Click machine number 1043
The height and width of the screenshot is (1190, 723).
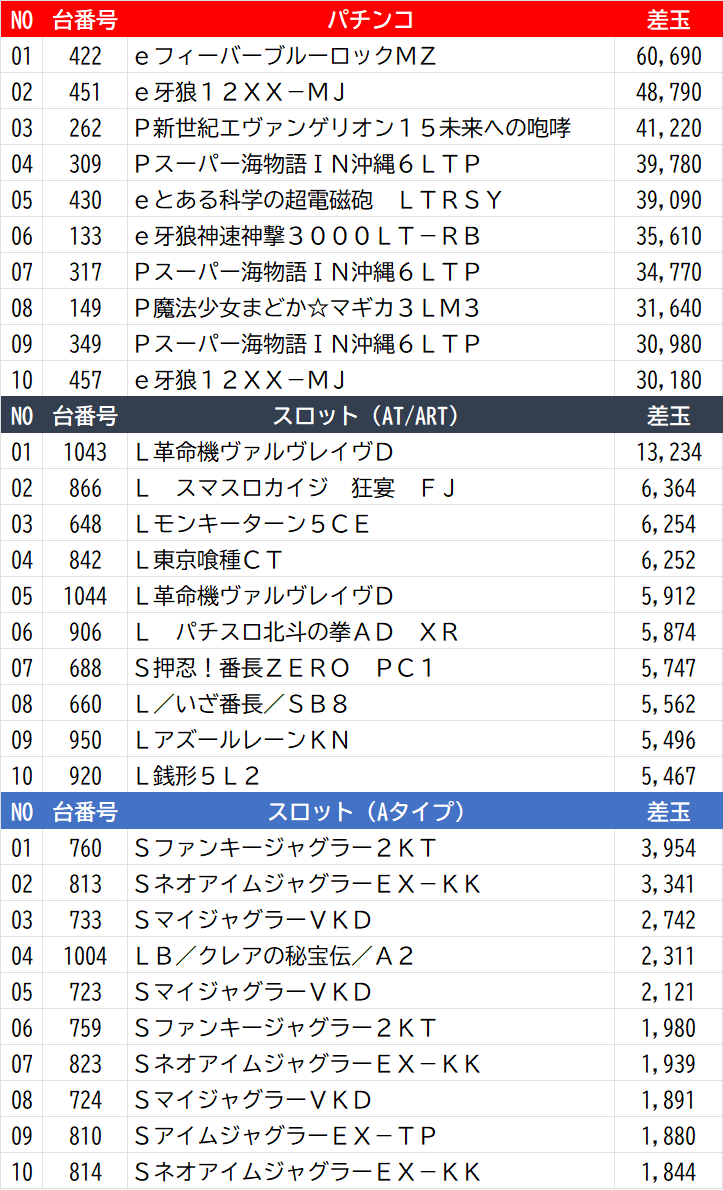click(85, 452)
